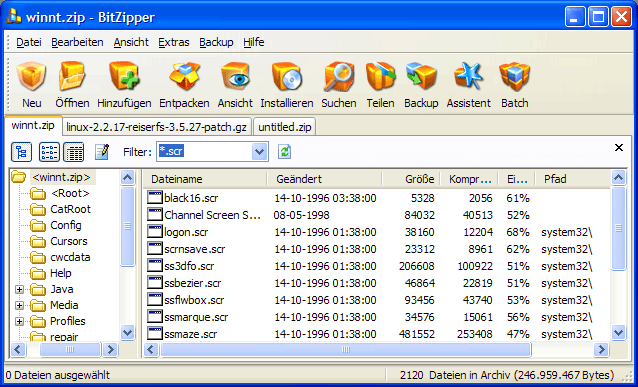This screenshot has height=387, width=638.
Task: Click file list scroll down arrow
Action: pos(618,332)
